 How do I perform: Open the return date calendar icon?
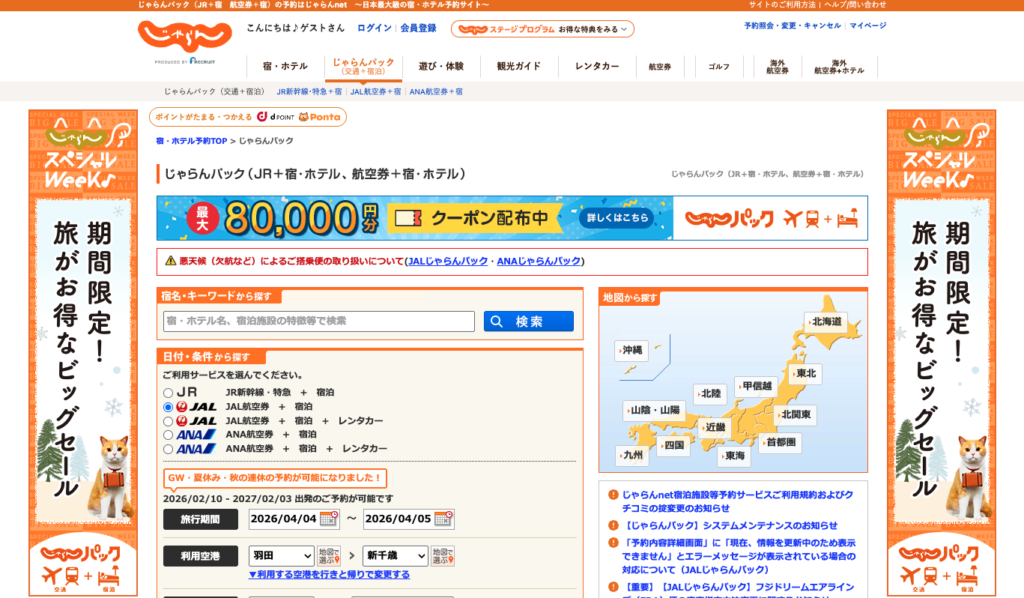click(443, 519)
